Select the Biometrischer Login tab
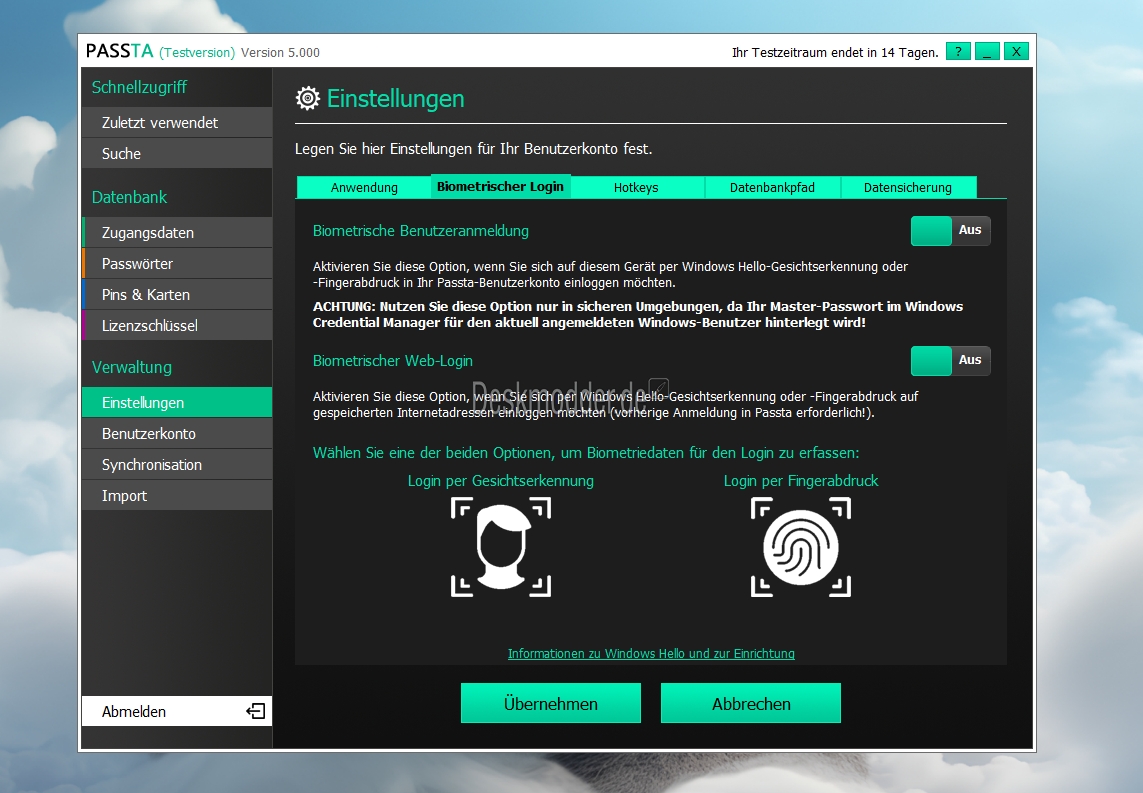 pos(500,187)
